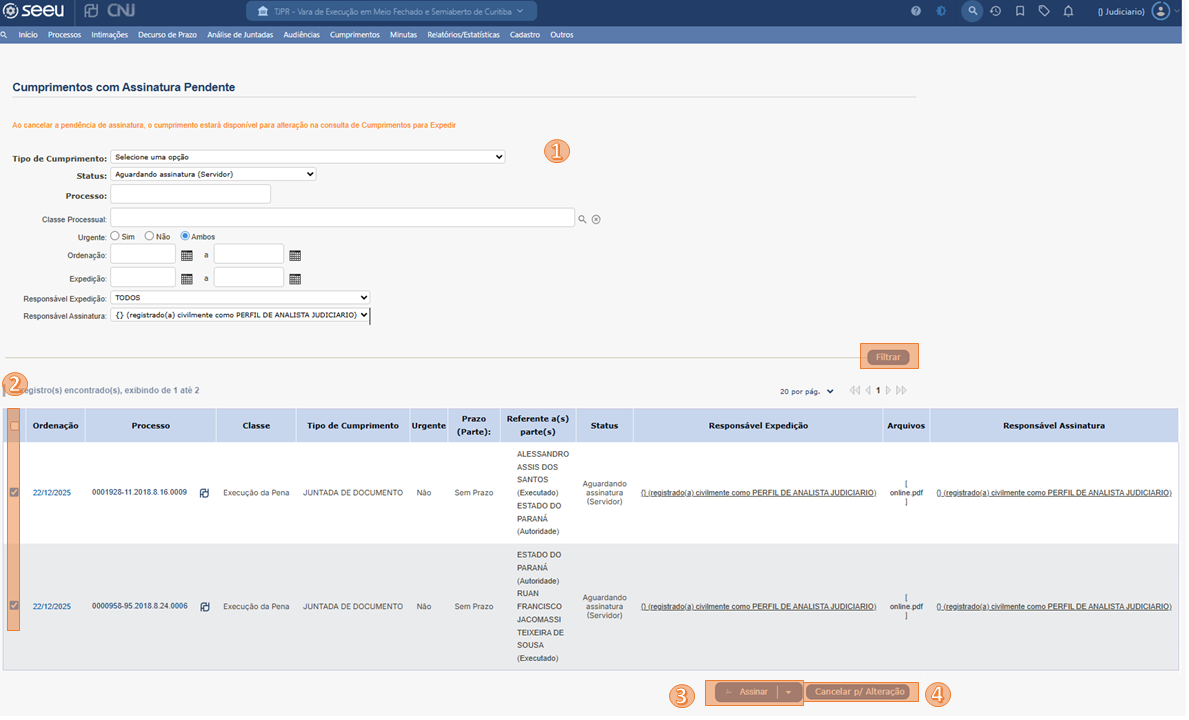The height and width of the screenshot is (720, 1189).
Task: Toggle the select-all checkbox in table header
Action: (14, 426)
